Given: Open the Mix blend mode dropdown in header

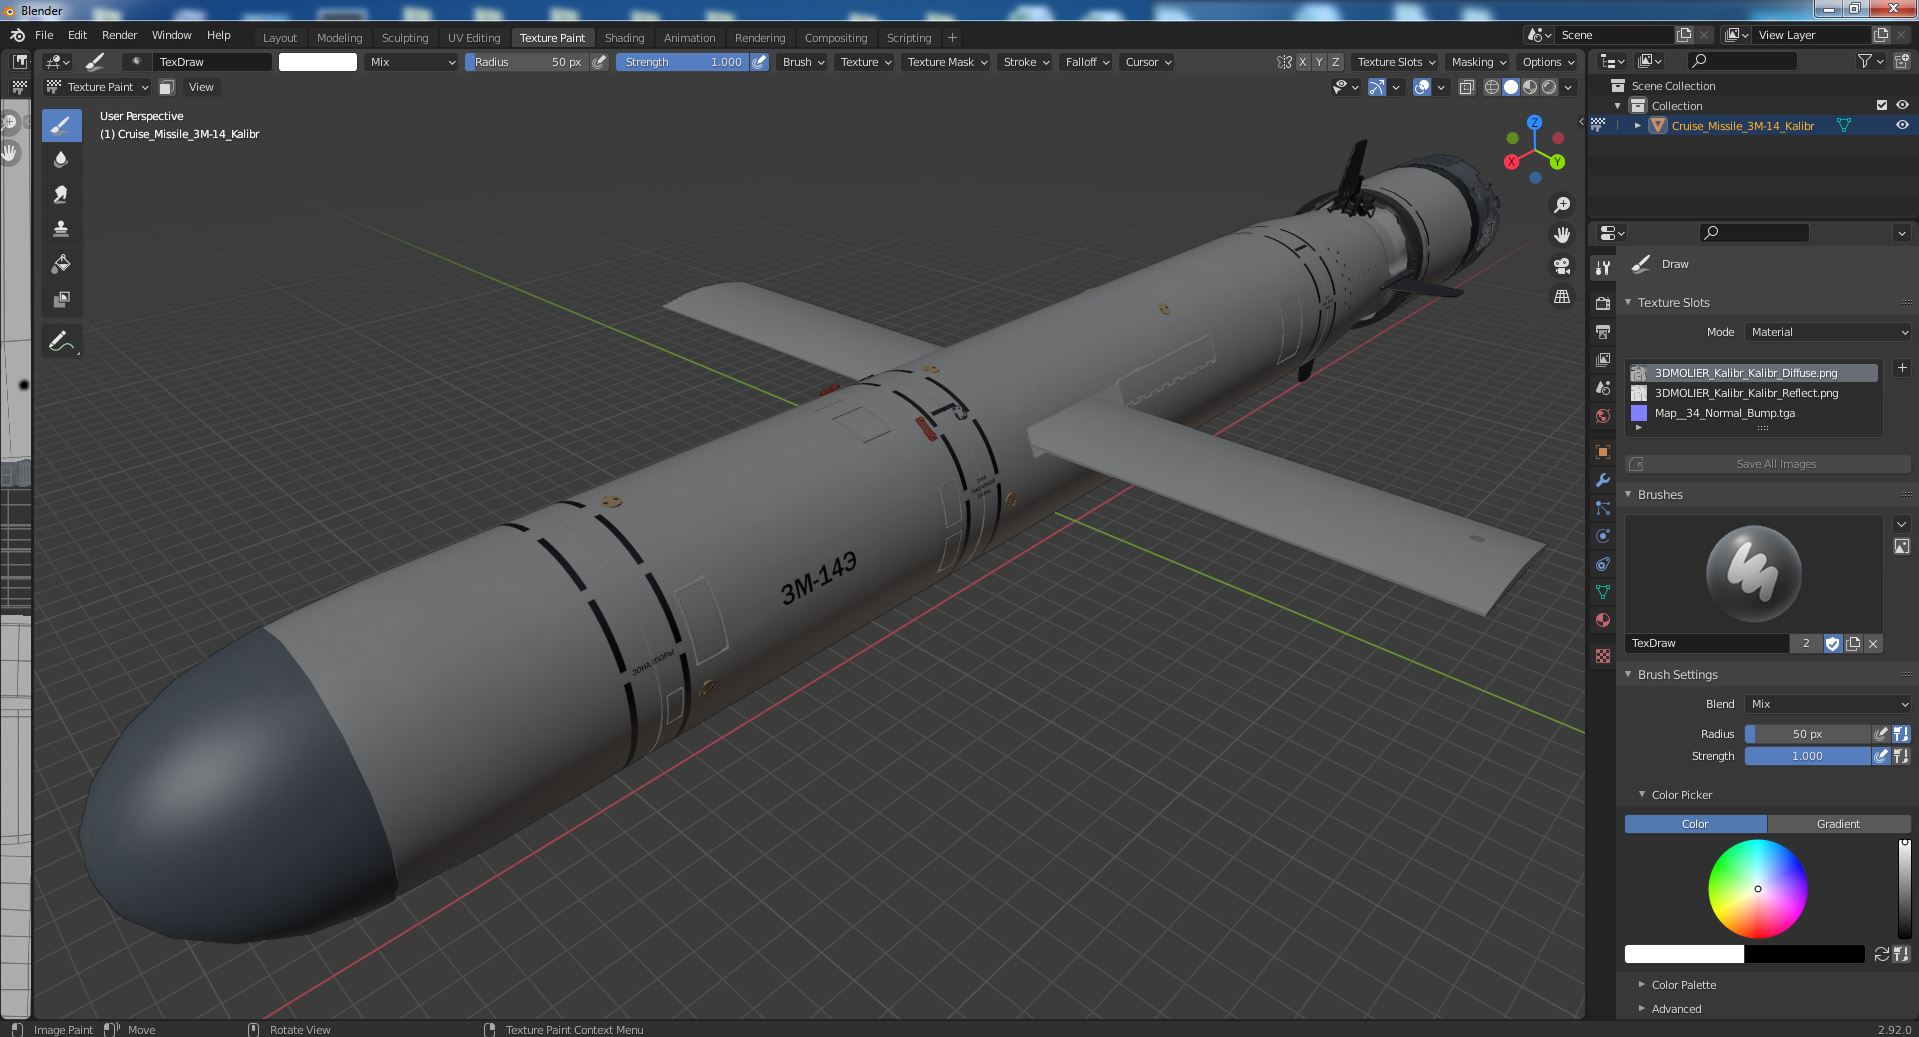Looking at the screenshot, I should (411, 62).
